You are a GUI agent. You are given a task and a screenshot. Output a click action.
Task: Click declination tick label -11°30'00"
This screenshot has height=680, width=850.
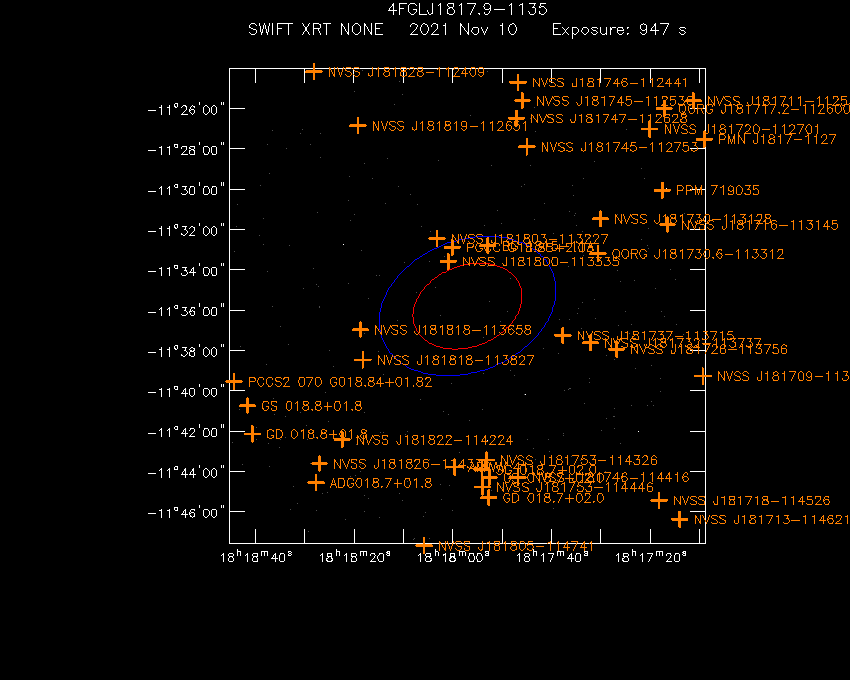[x=186, y=190]
